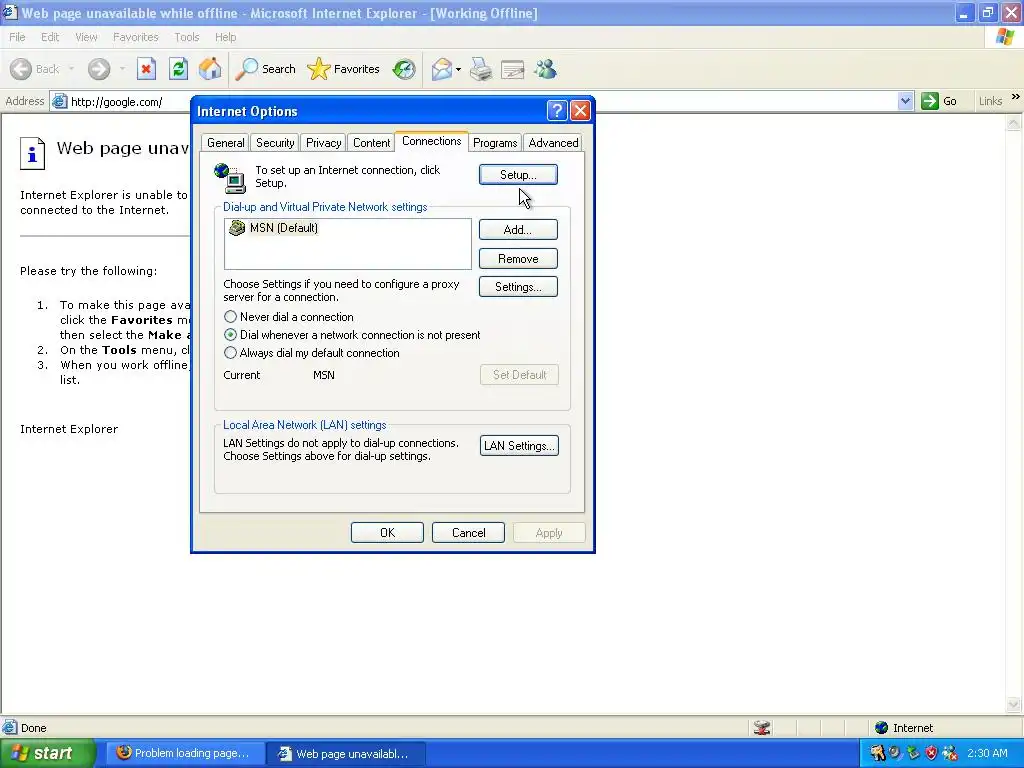Select Never dial a connection
Image resolution: width=1024 pixels, height=768 pixels.
[230, 317]
